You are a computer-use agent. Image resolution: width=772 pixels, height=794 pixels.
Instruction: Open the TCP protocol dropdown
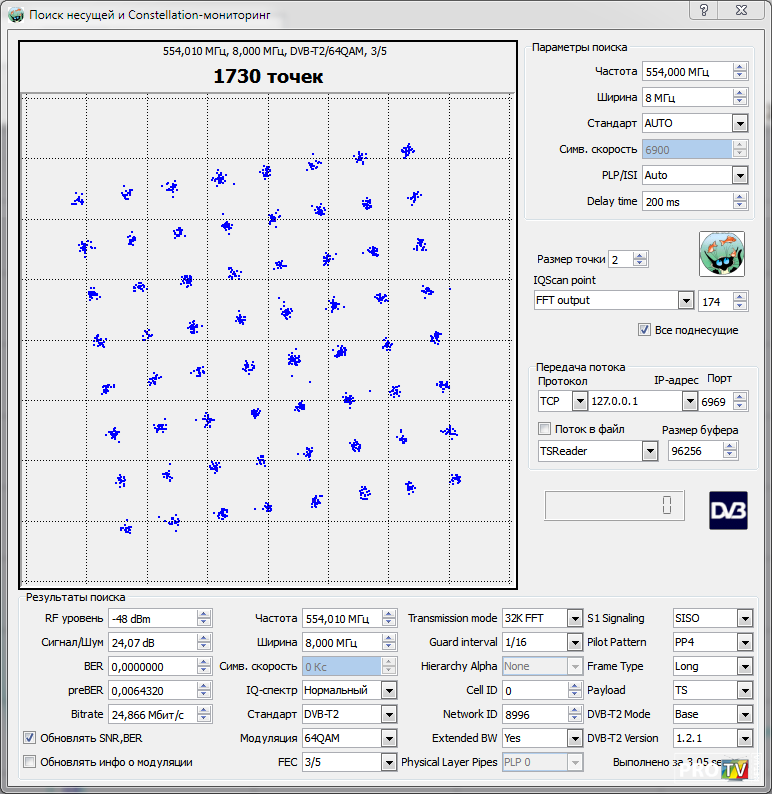pyautogui.click(x=579, y=401)
